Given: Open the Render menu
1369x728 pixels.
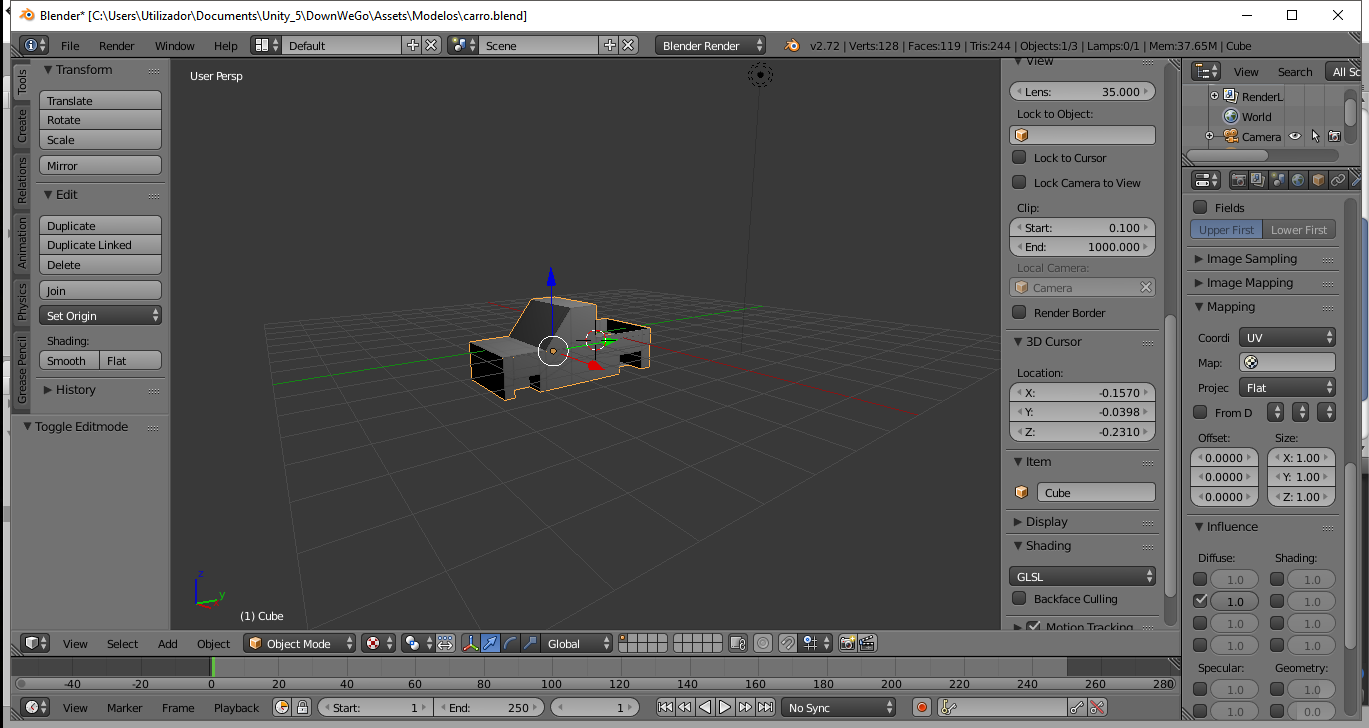Looking at the screenshot, I should pyautogui.click(x=116, y=45).
